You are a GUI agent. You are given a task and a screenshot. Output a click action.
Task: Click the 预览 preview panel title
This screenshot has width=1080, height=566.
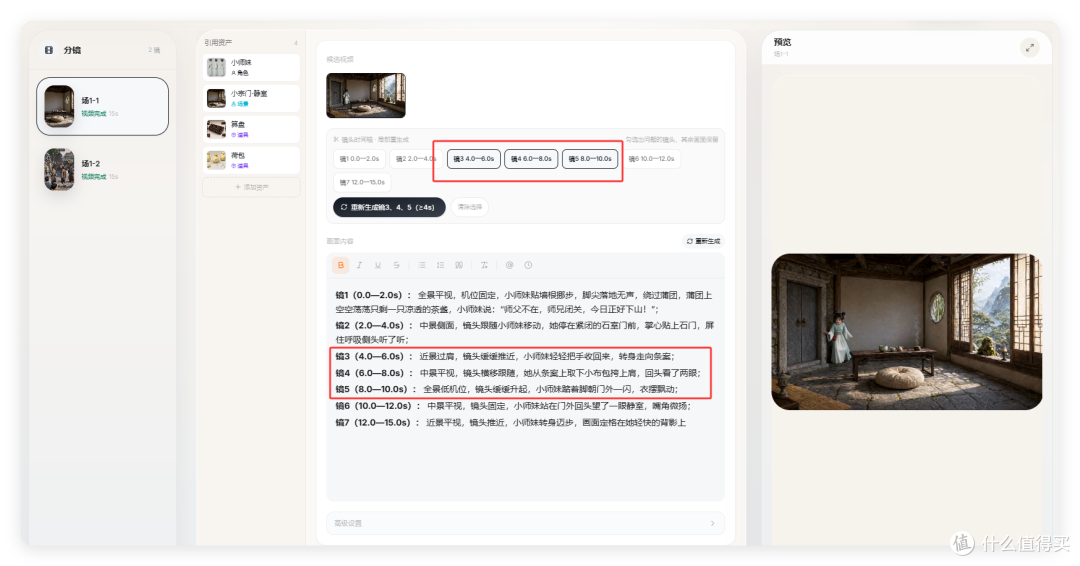[x=782, y=42]
